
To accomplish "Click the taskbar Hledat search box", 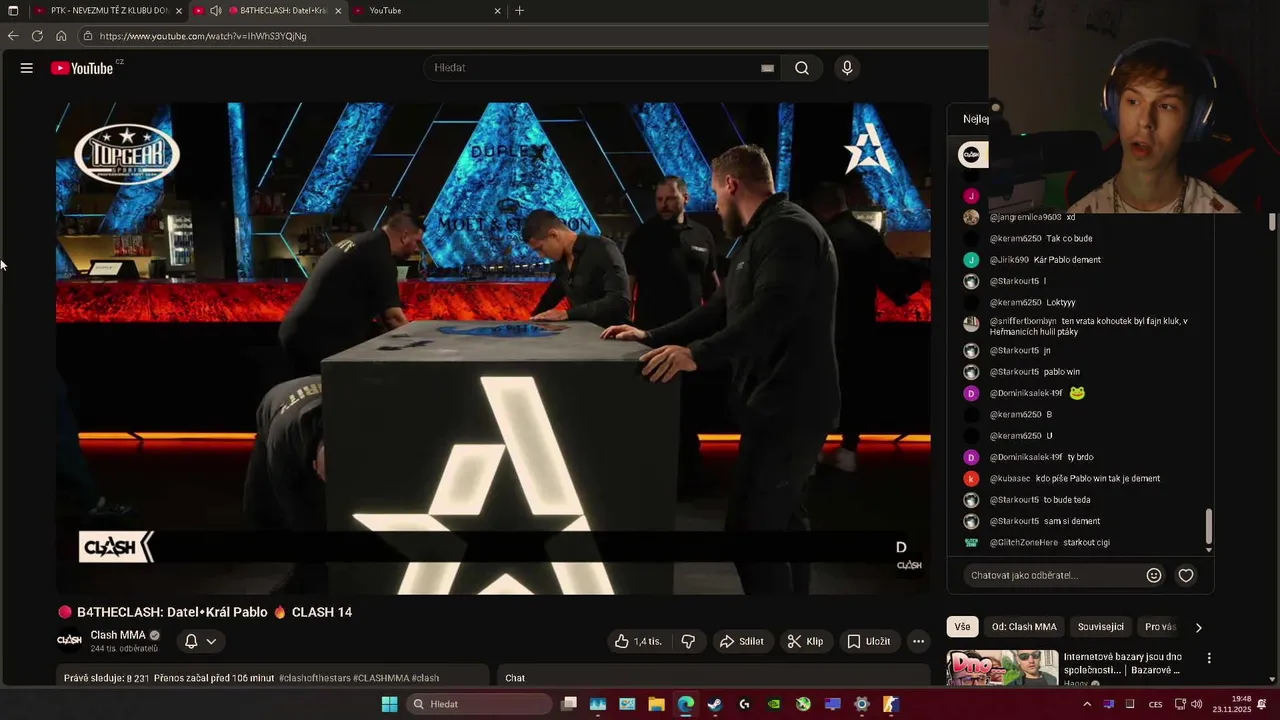I will pos(480,704).
